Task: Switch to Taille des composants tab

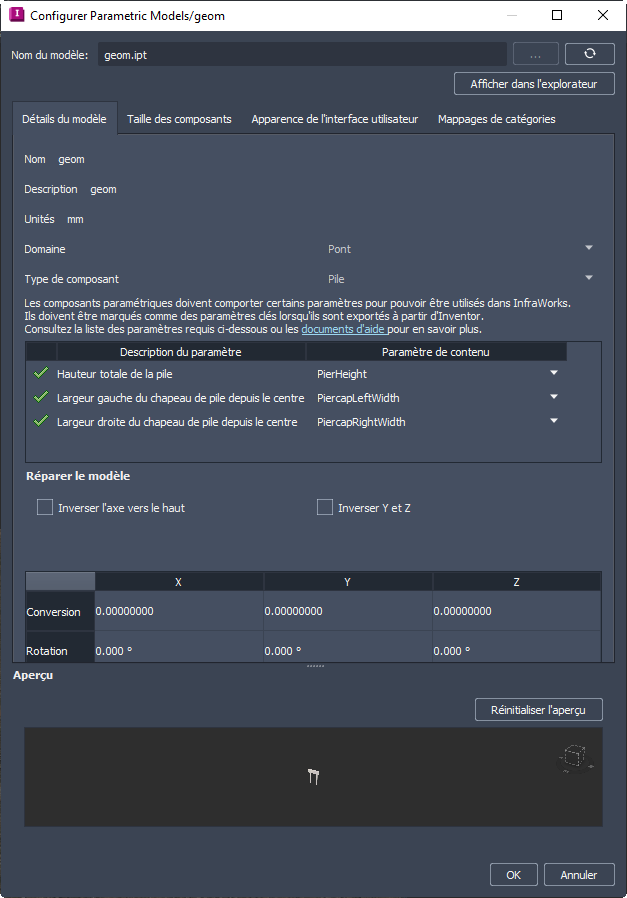Action: [x=179, y=119]
